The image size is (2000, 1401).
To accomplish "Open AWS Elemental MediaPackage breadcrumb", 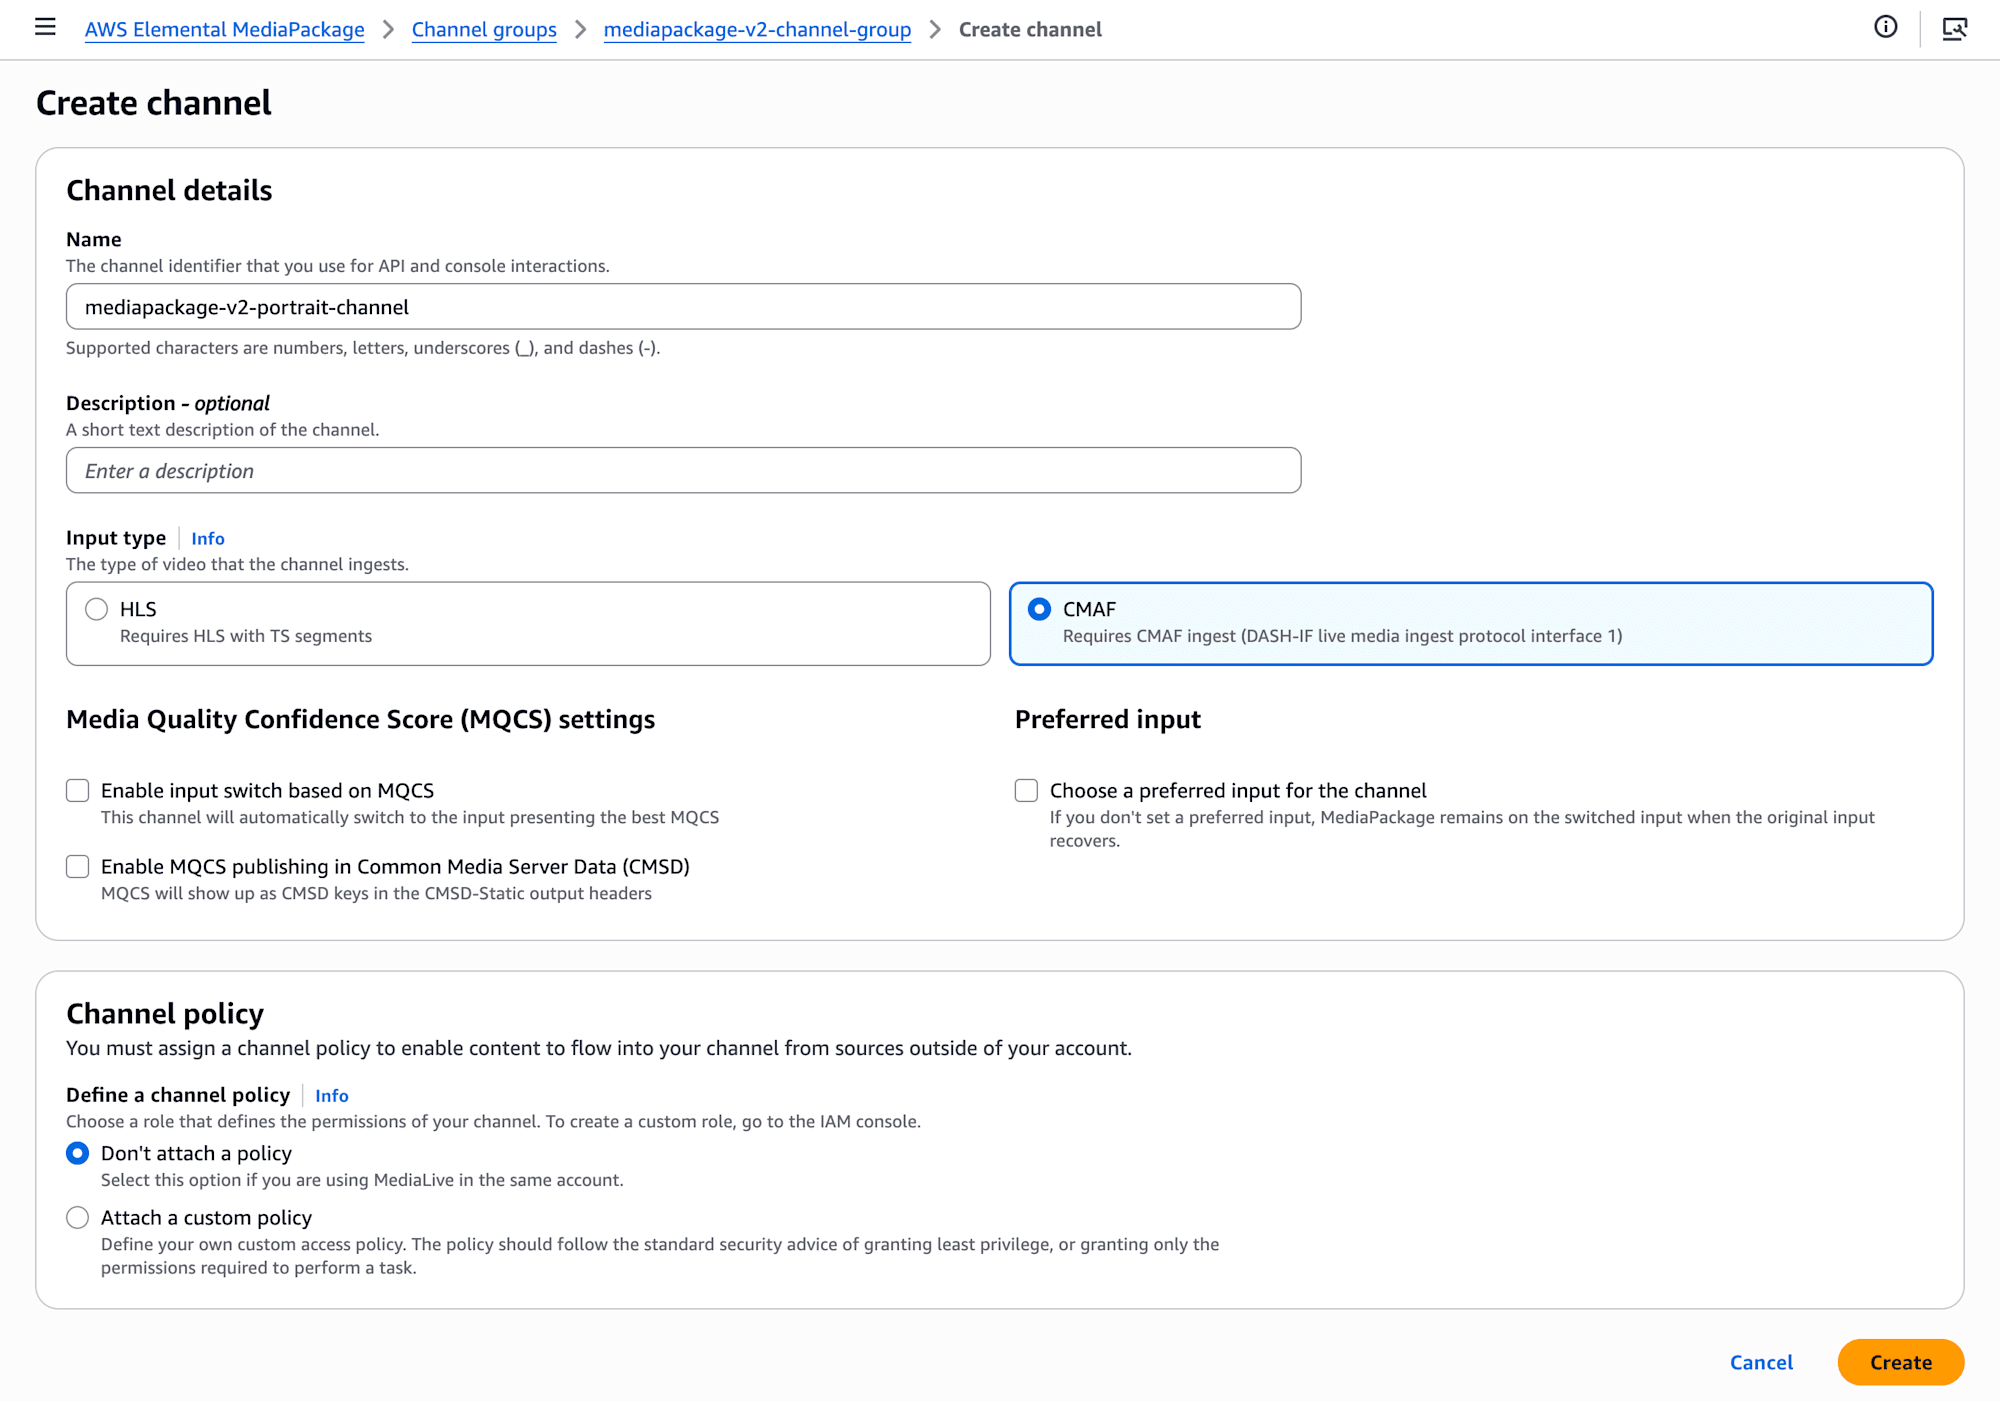I will pos(224,29).
